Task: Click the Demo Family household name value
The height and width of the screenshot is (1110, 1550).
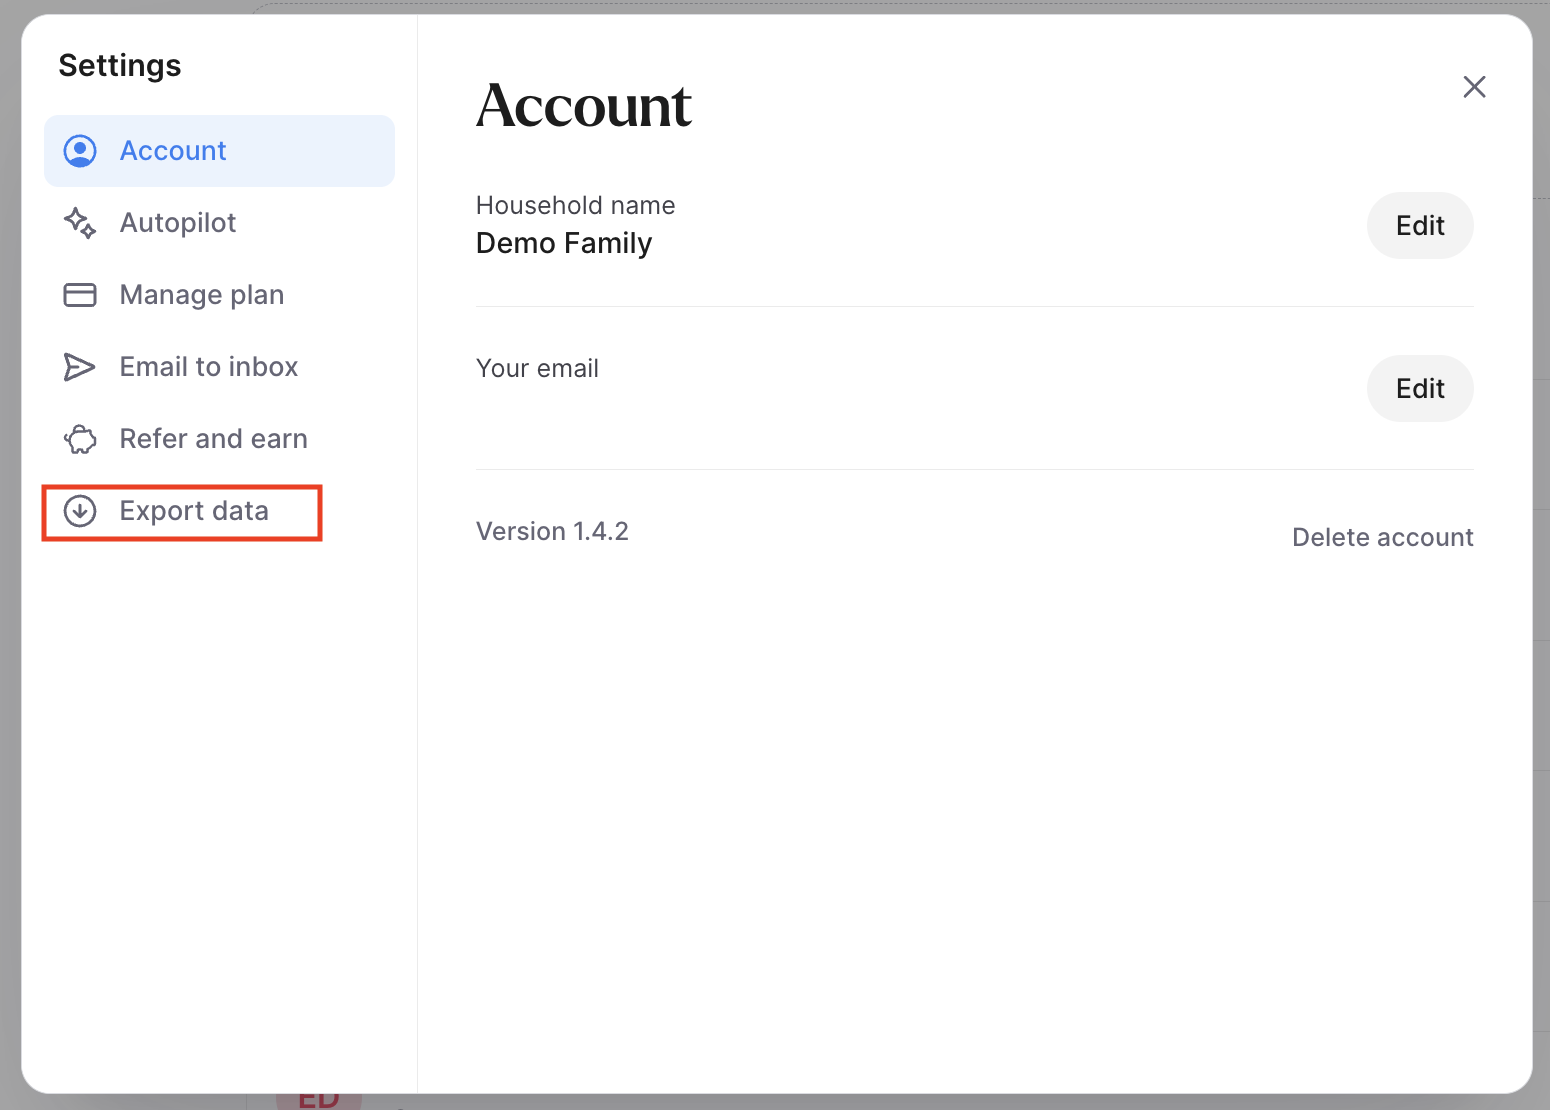Action: coord(564,243)
